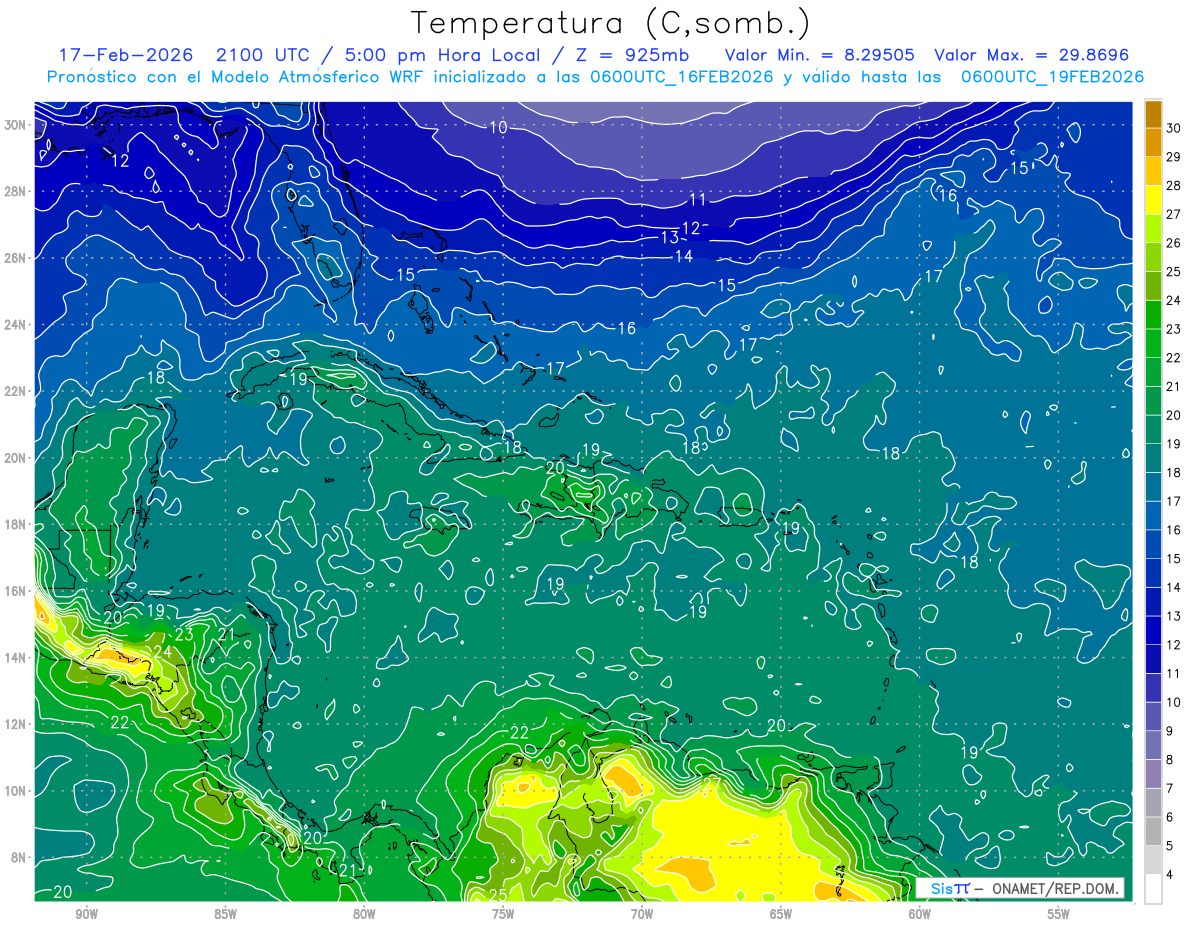Click the "Valor Min. = 8.29505" readout
The image size is (1200, 927).
(x=820, y=55)
